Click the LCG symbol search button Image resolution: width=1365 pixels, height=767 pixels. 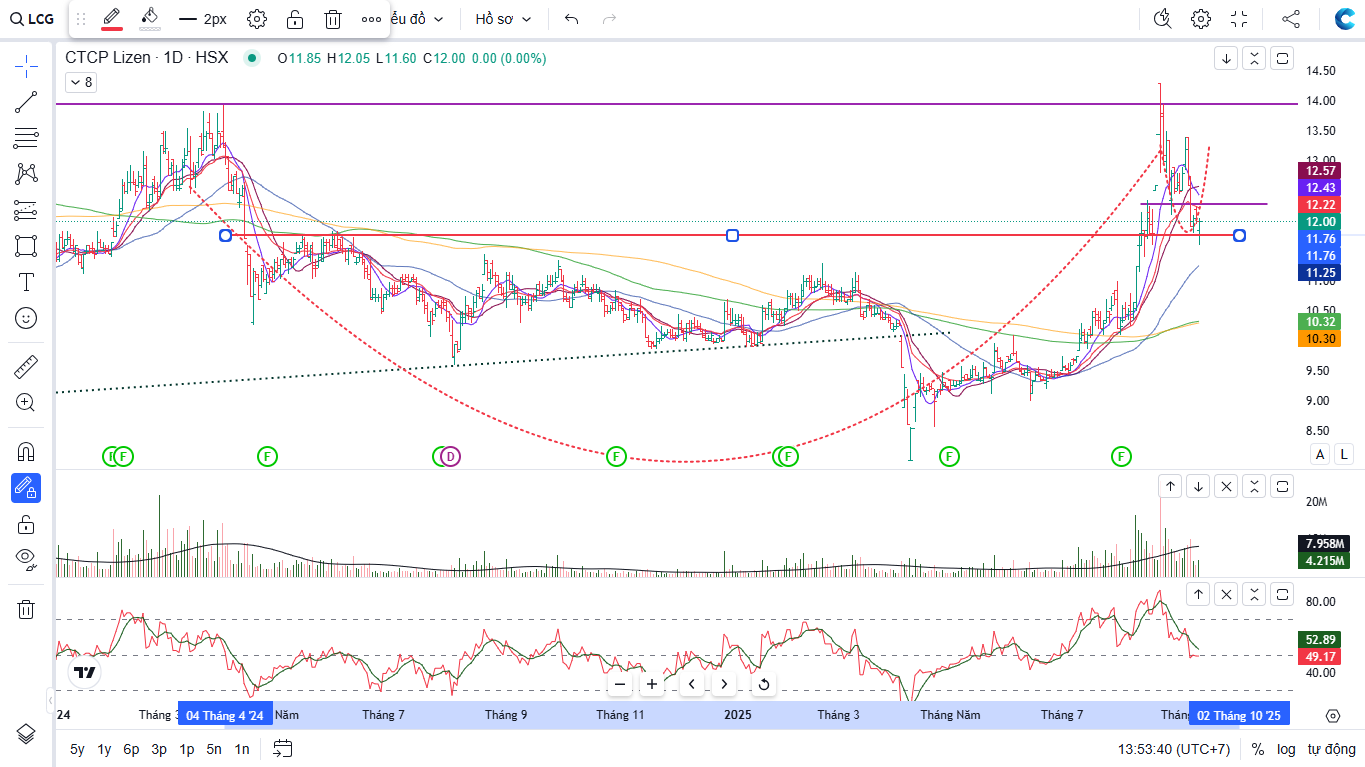[x=33, y=19]
